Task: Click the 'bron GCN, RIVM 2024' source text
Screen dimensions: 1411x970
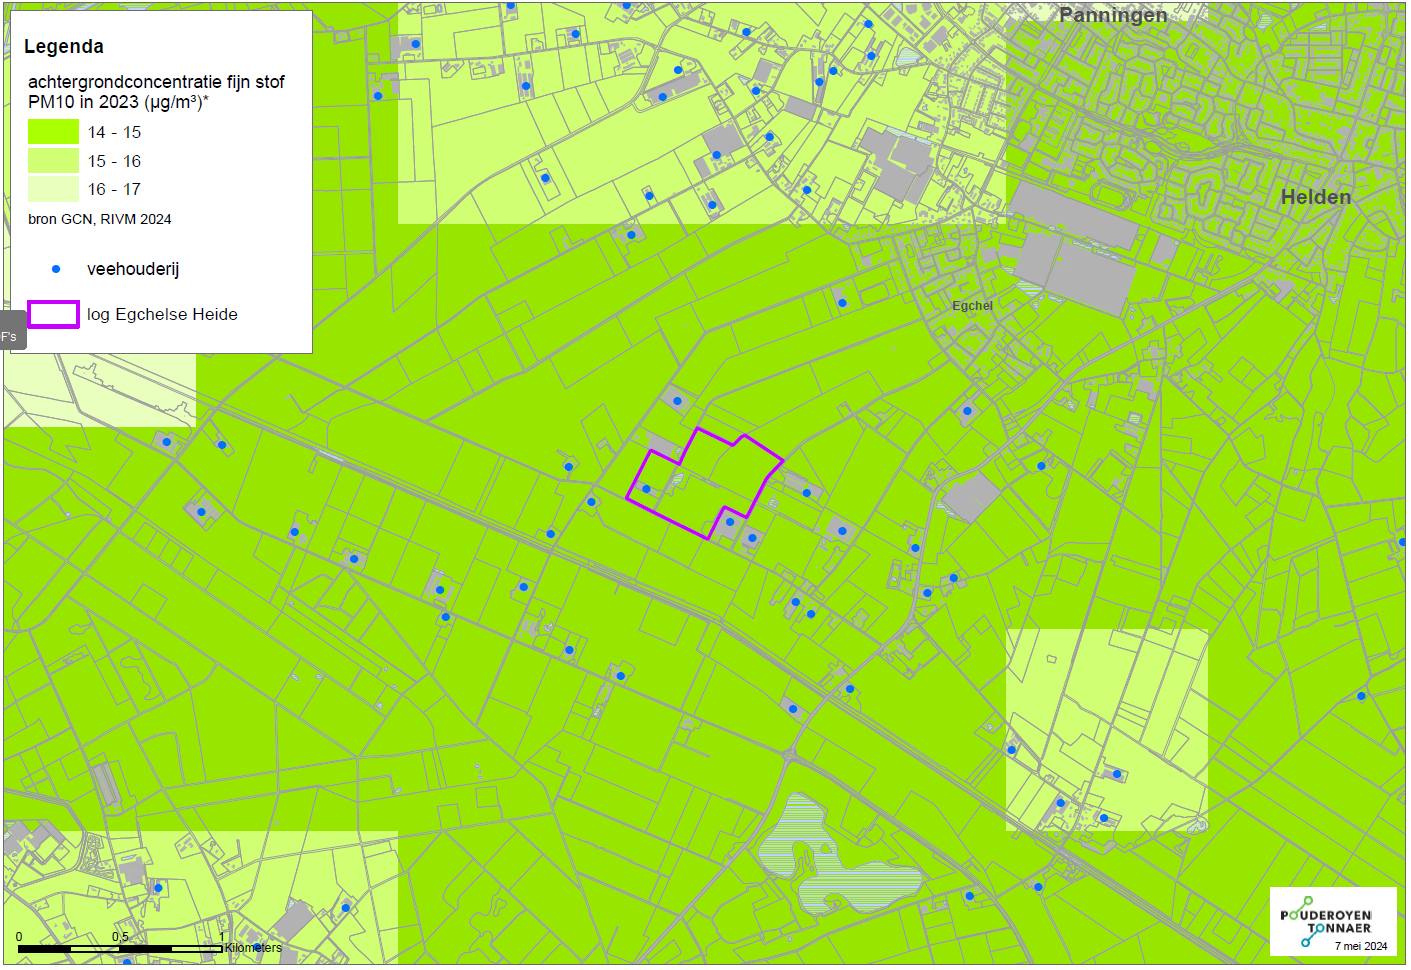Action: click(x=100, y=219)
